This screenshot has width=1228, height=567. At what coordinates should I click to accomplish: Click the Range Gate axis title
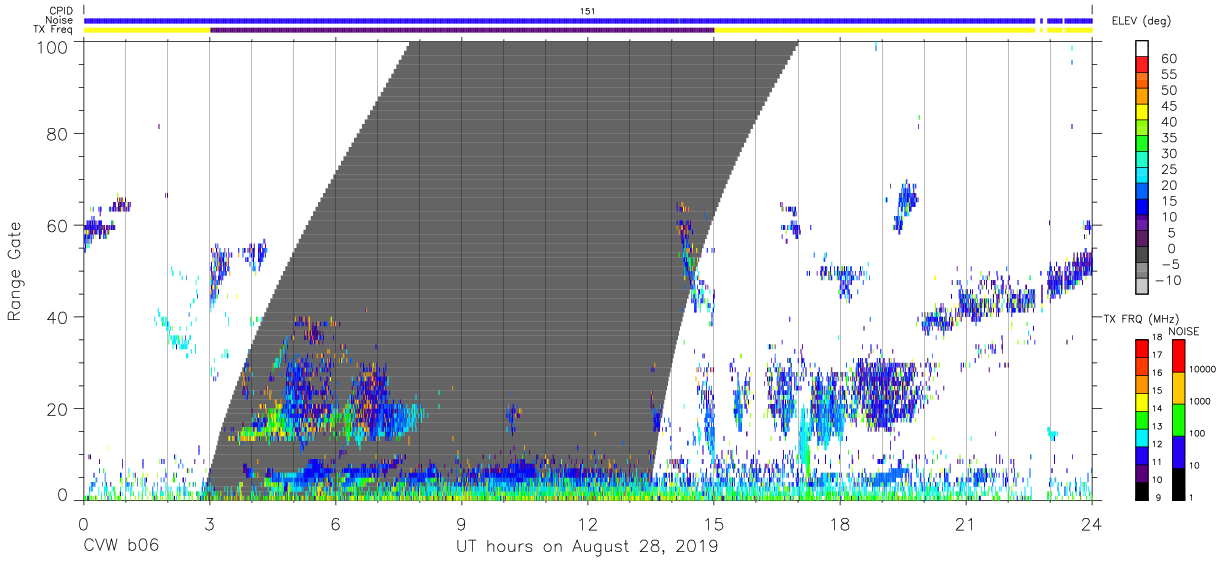pos(15,272)
